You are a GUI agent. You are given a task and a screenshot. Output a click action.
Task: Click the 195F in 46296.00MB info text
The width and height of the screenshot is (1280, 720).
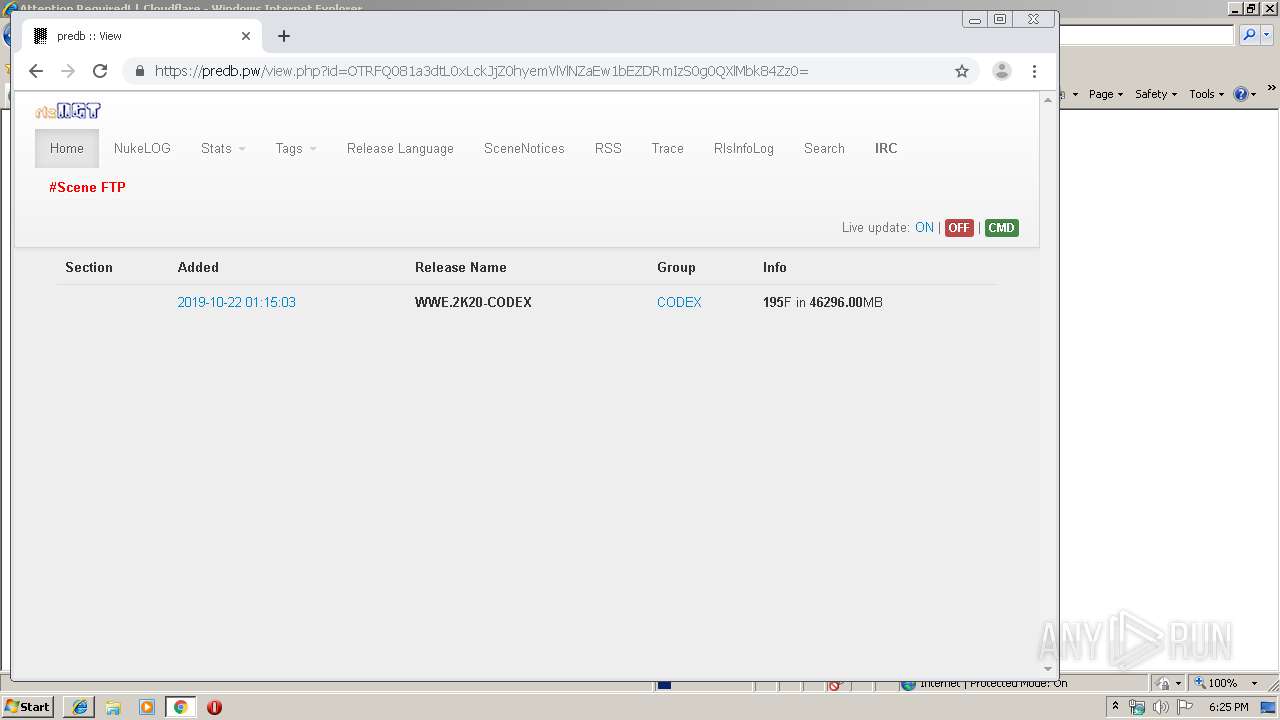[x=823, y=302]
